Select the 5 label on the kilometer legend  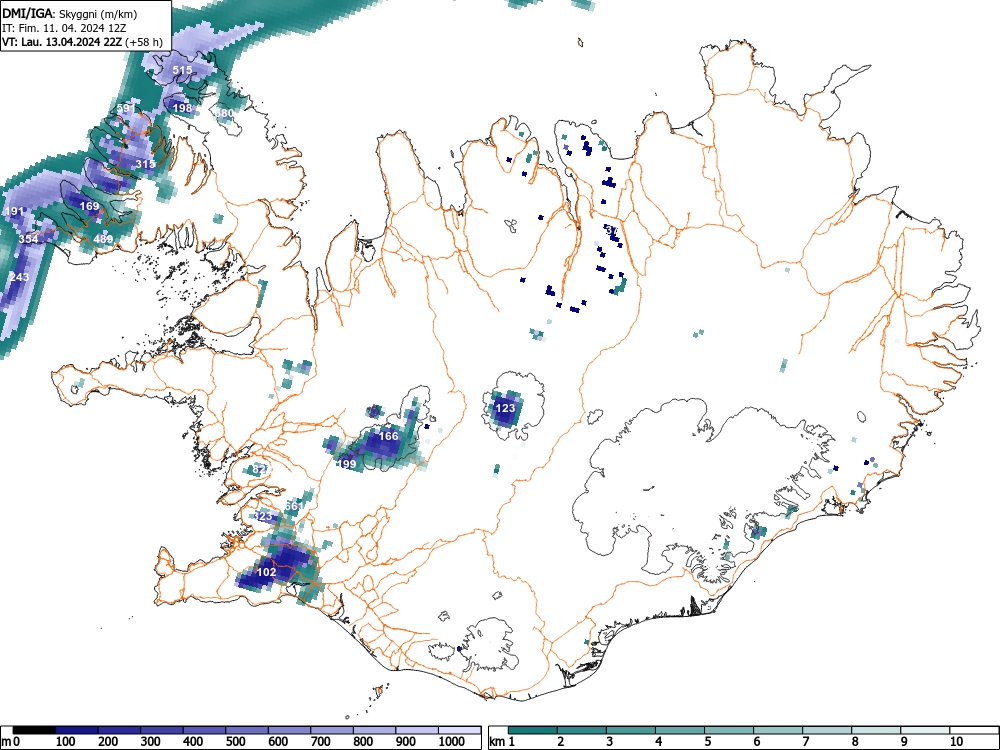[708, 741]
